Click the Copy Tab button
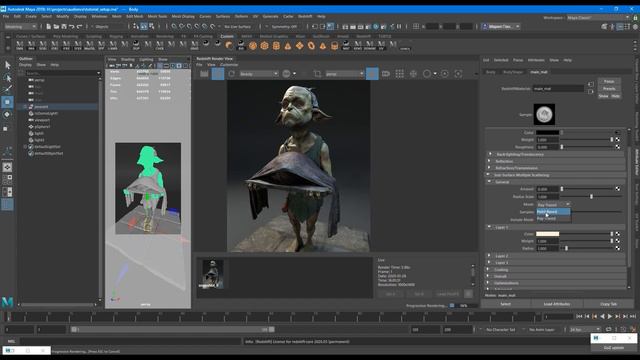This screenshot has height=360, width=640. tap(609, 304)
